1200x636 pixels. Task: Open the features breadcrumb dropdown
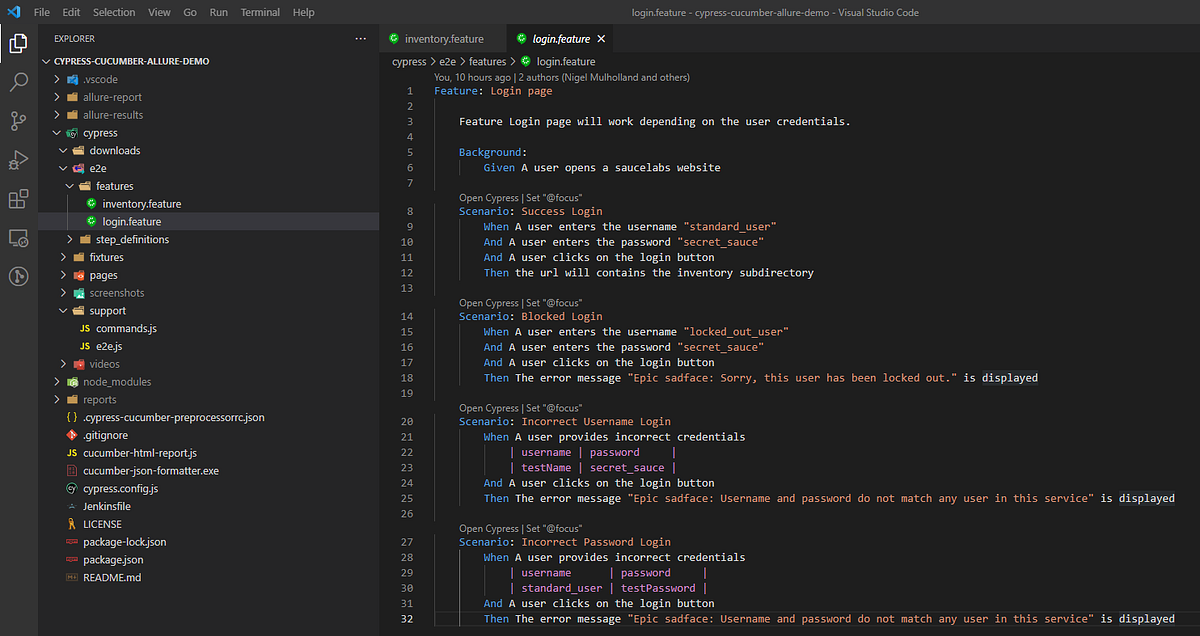coord(487,61)
